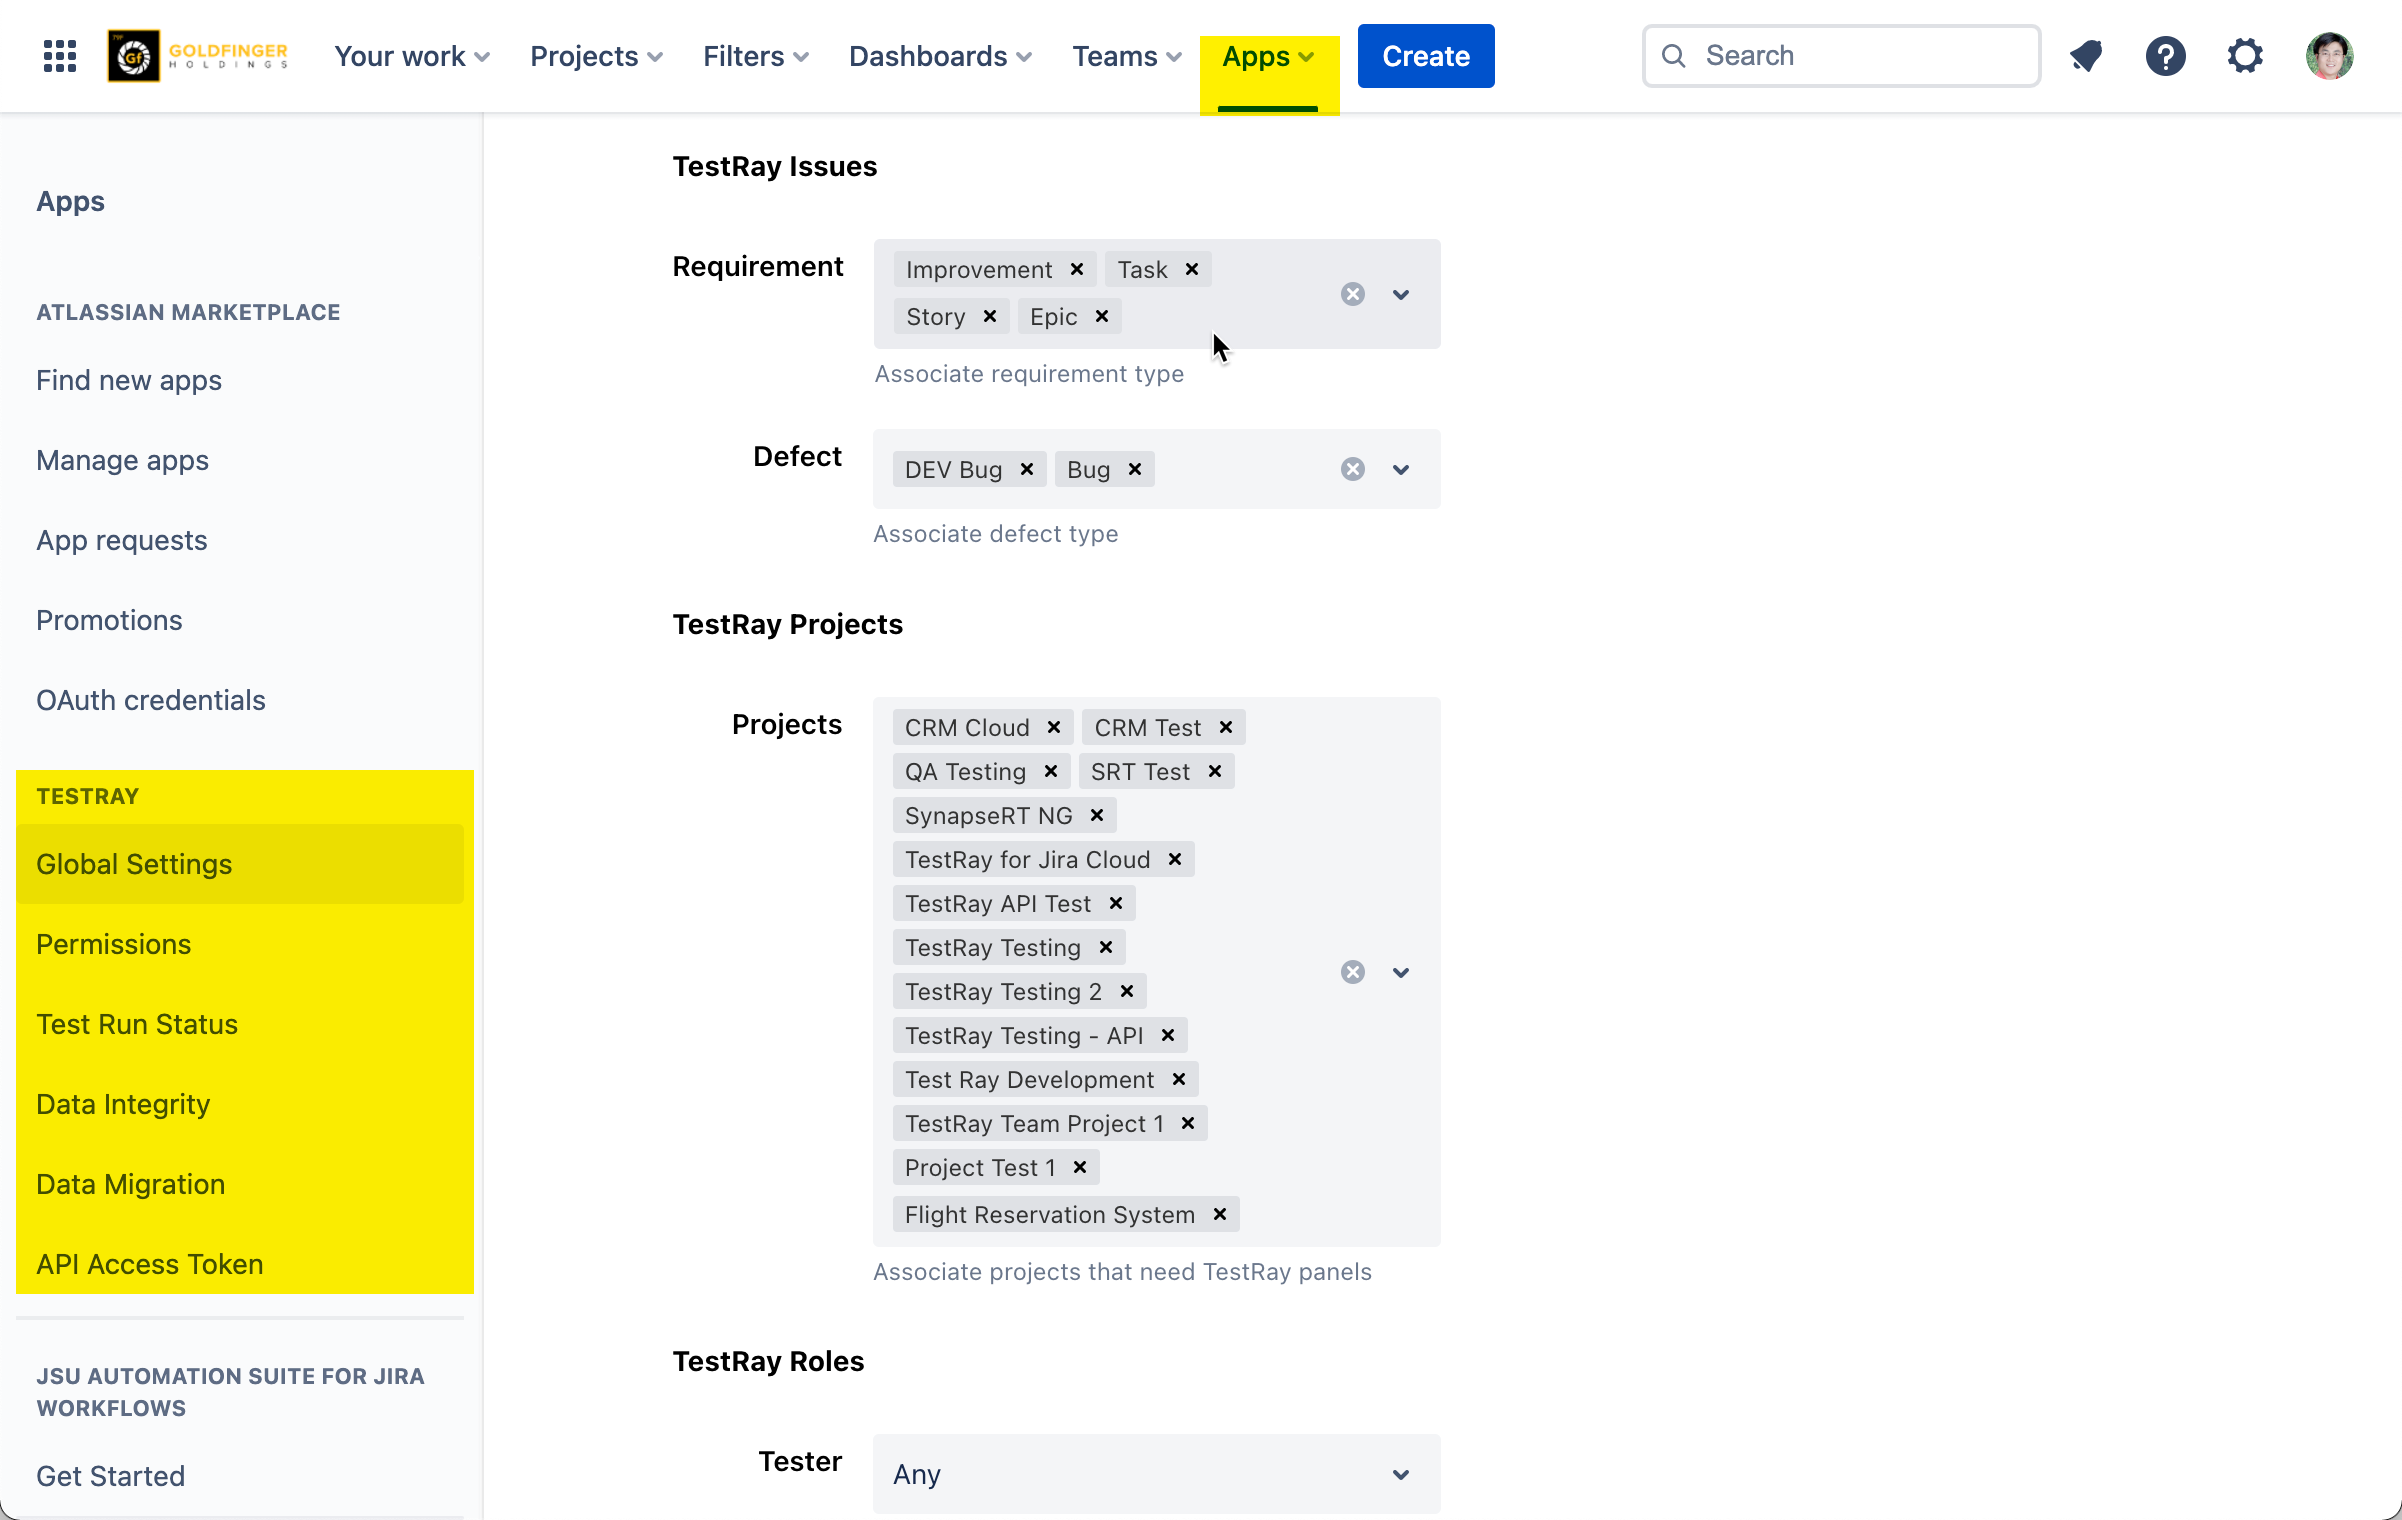
Task: Open the Tester role Any dropdown
Action: [1156, 1474]
